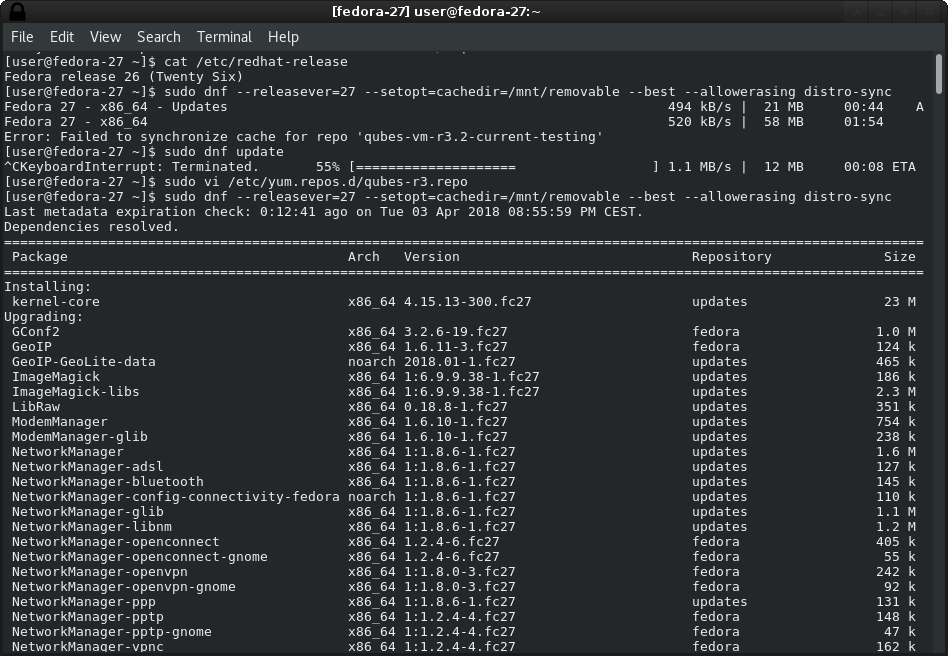948x656 pixels.
Task: Click the NetworkManager-glib package name
Action: [88, 512]
